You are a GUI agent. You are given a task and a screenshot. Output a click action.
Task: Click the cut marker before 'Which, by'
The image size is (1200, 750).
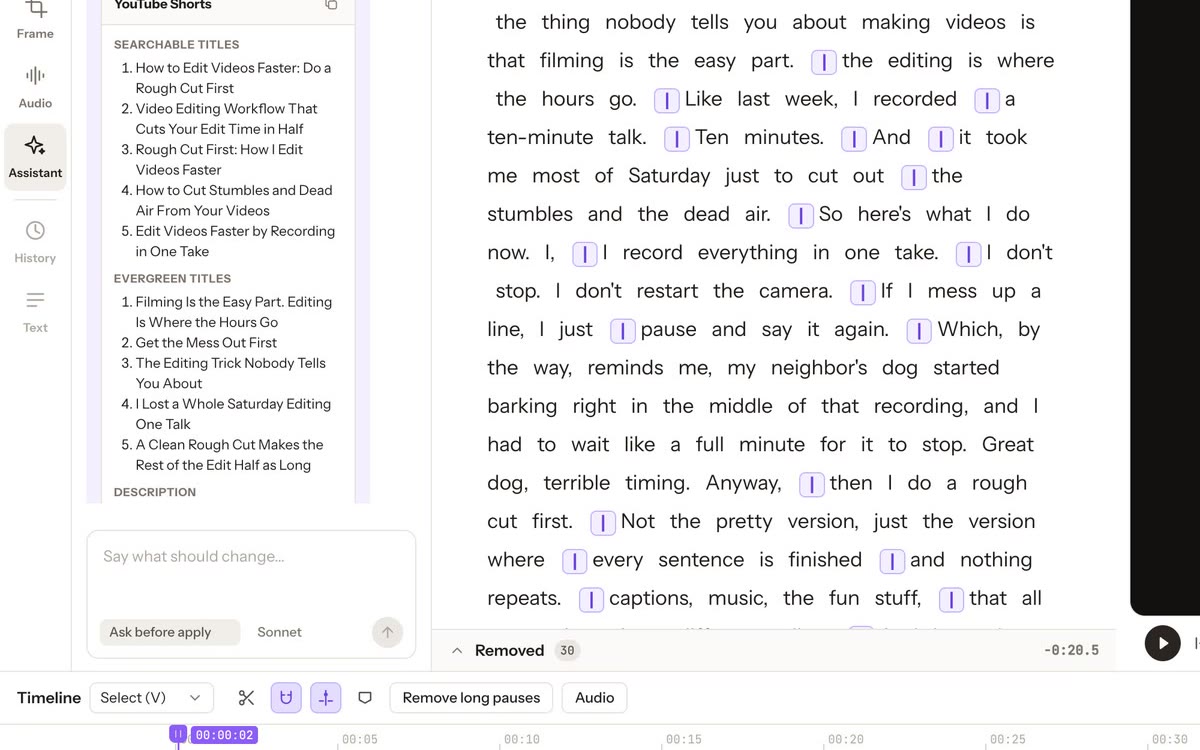click(920, 331)
